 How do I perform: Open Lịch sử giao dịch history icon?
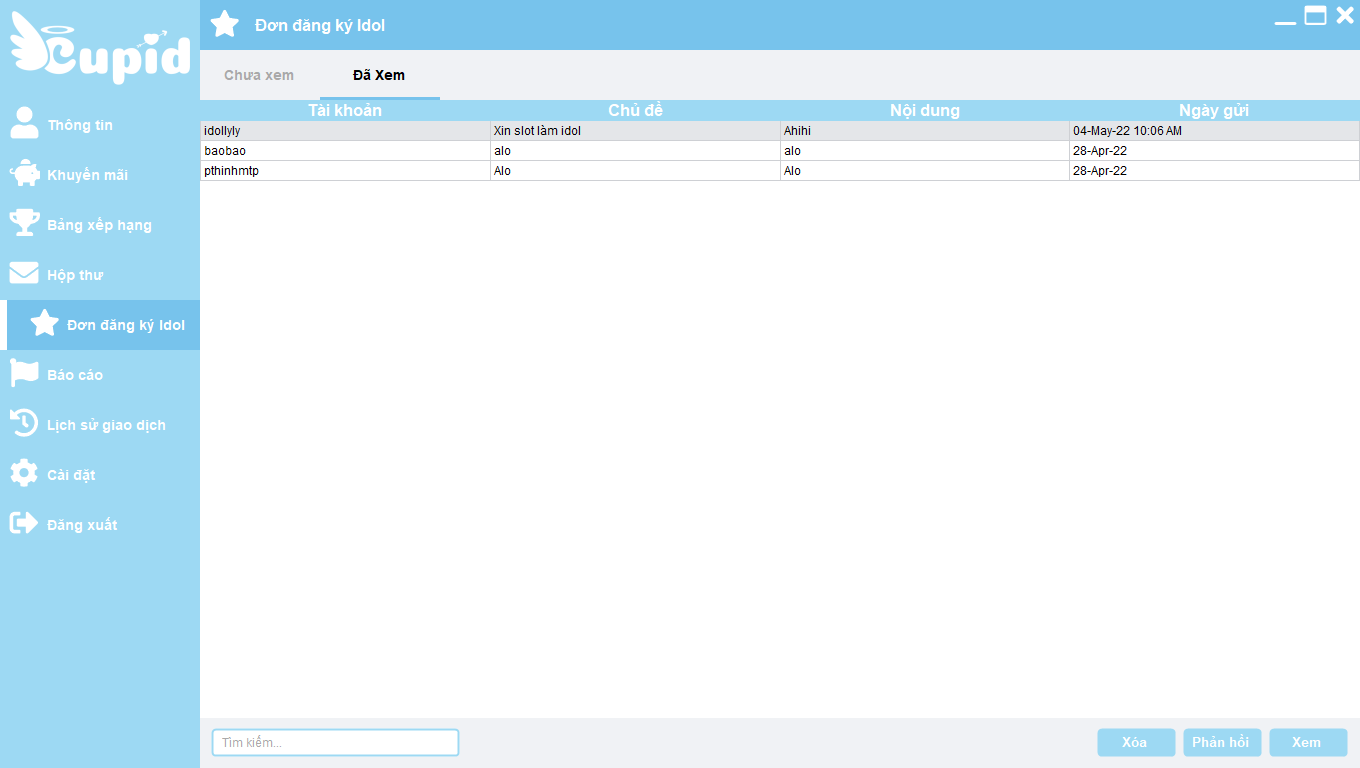point(24,423)
